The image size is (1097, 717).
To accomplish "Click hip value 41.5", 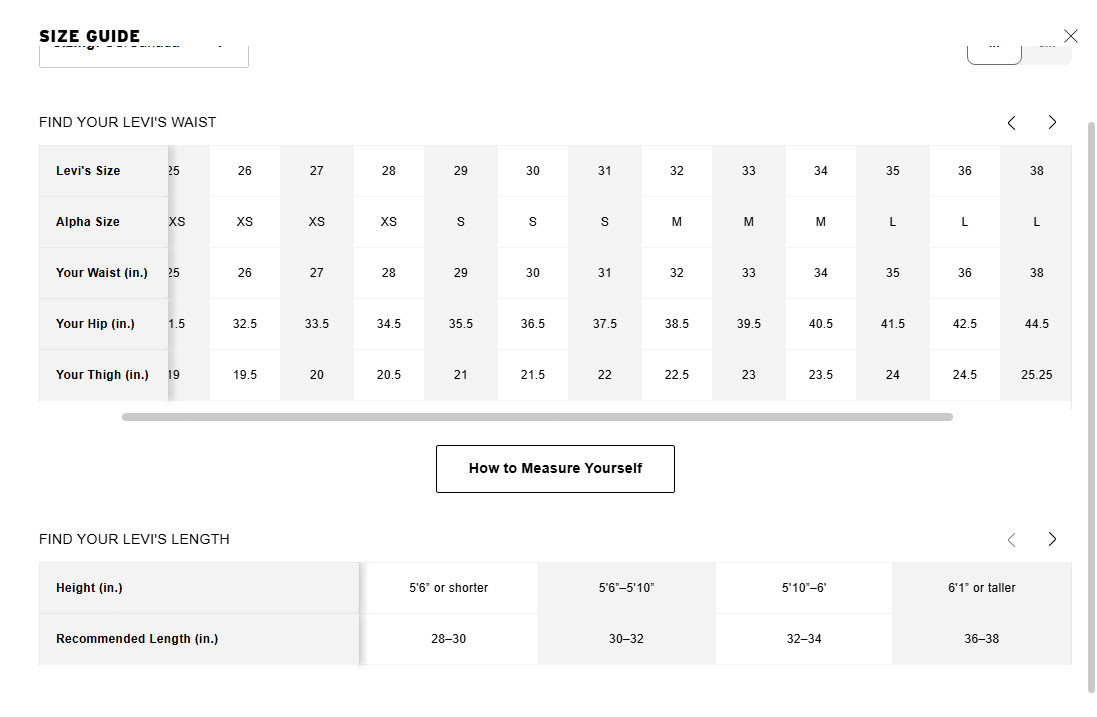I will 893,324.
